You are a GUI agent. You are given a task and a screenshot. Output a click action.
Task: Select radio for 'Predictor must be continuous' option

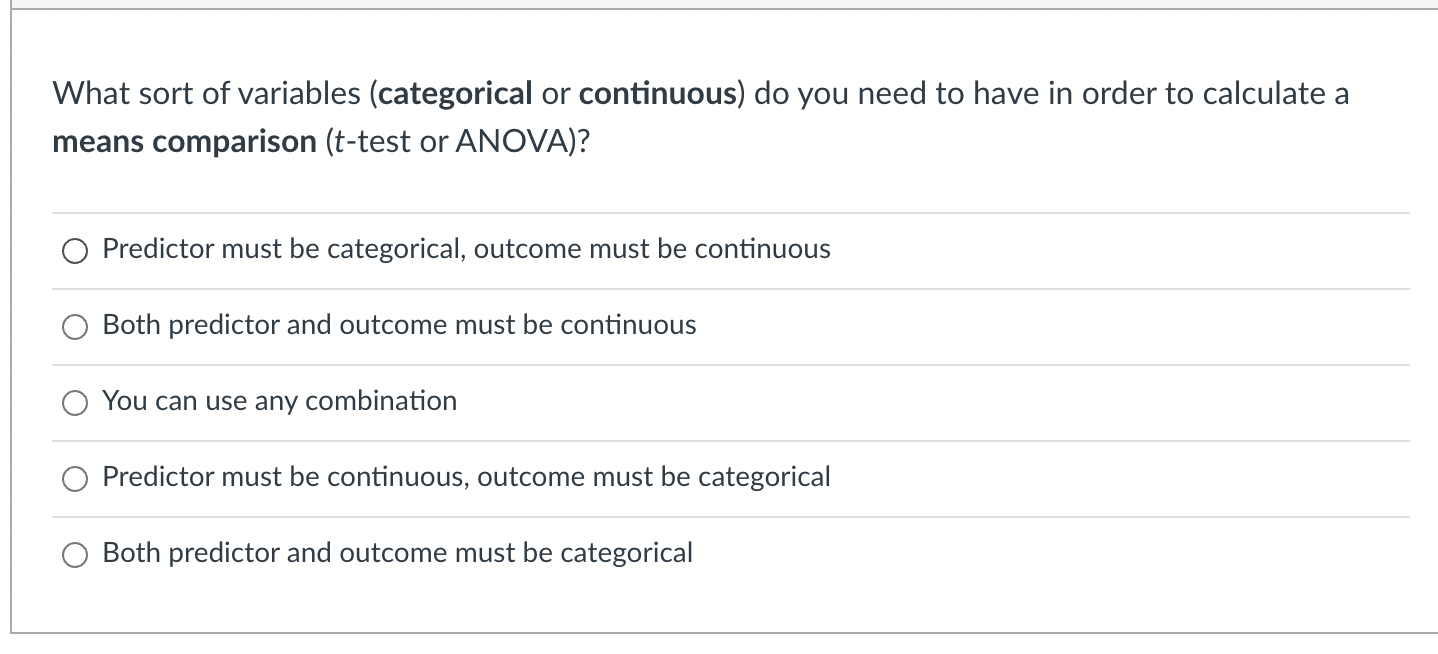(x=74, y=478)
